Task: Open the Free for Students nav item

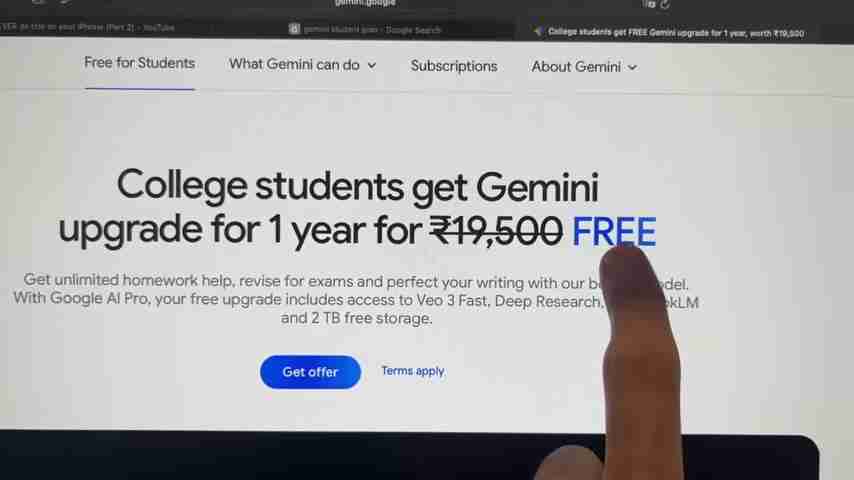Action: tap(139, 63)
